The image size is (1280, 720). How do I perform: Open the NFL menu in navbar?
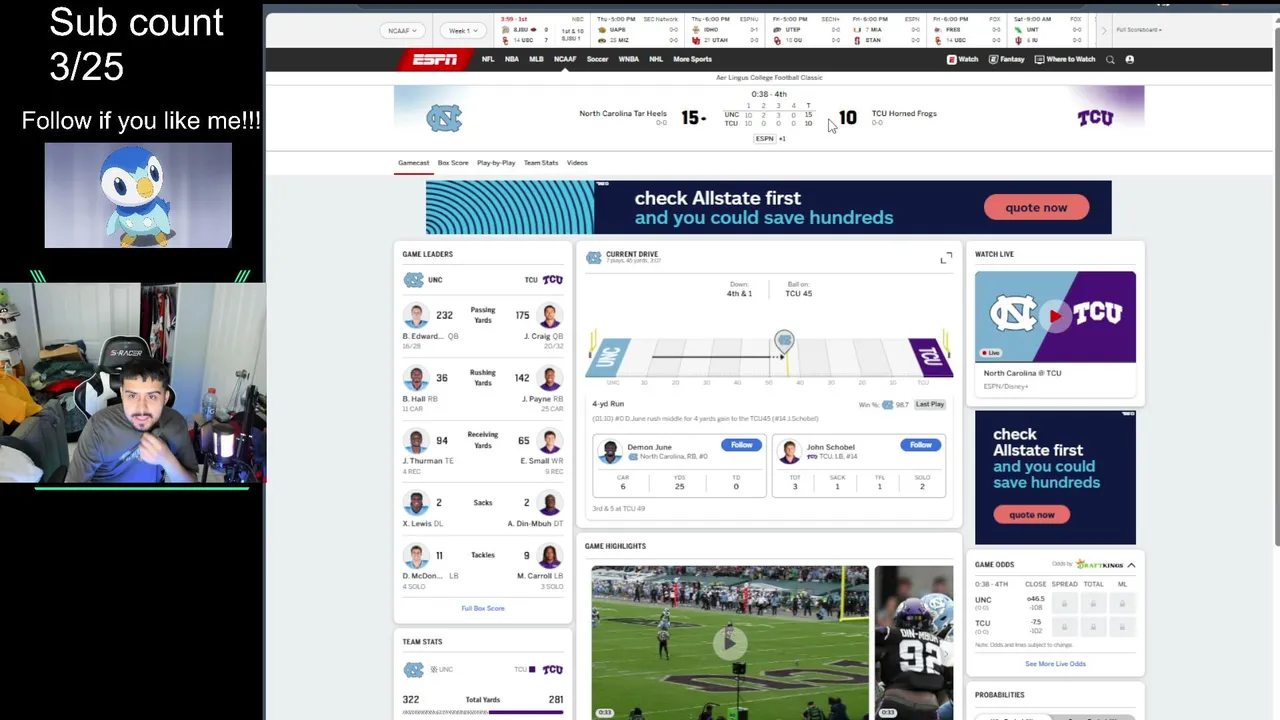click(488, 59)
